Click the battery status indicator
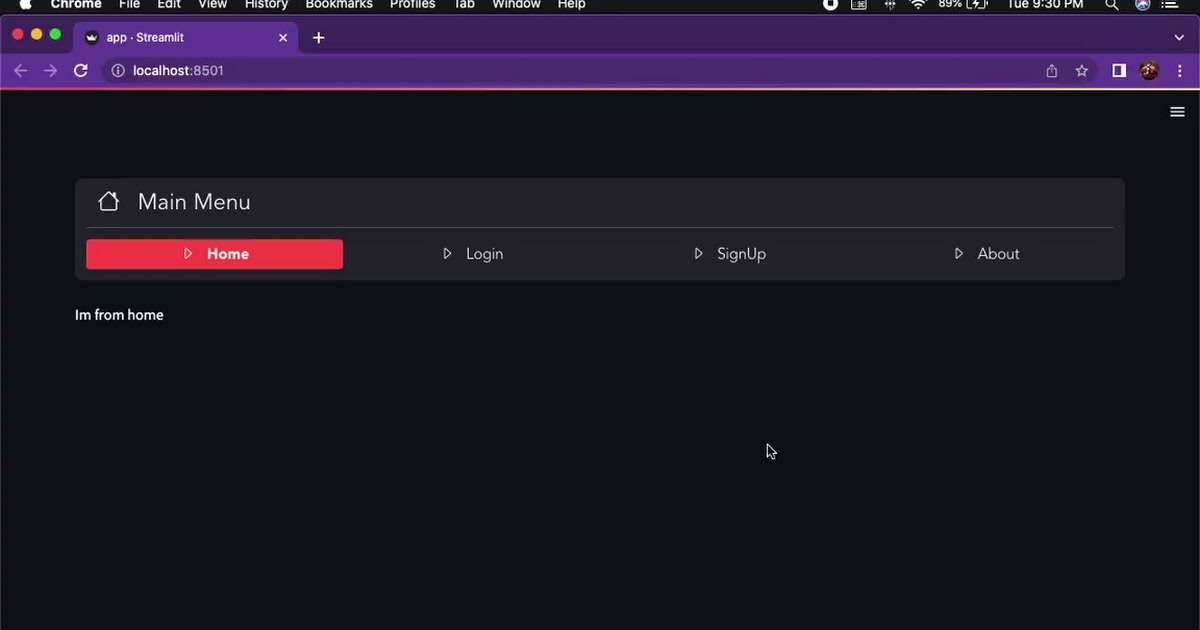Screen dimensions: 1200x630 [963, 4]
